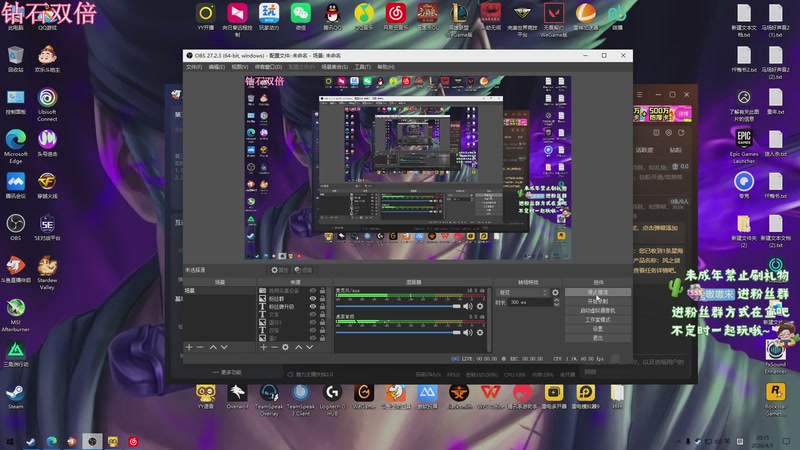Open the 渐变 transition dropdown
800x450 pixels.
[522, 292]
